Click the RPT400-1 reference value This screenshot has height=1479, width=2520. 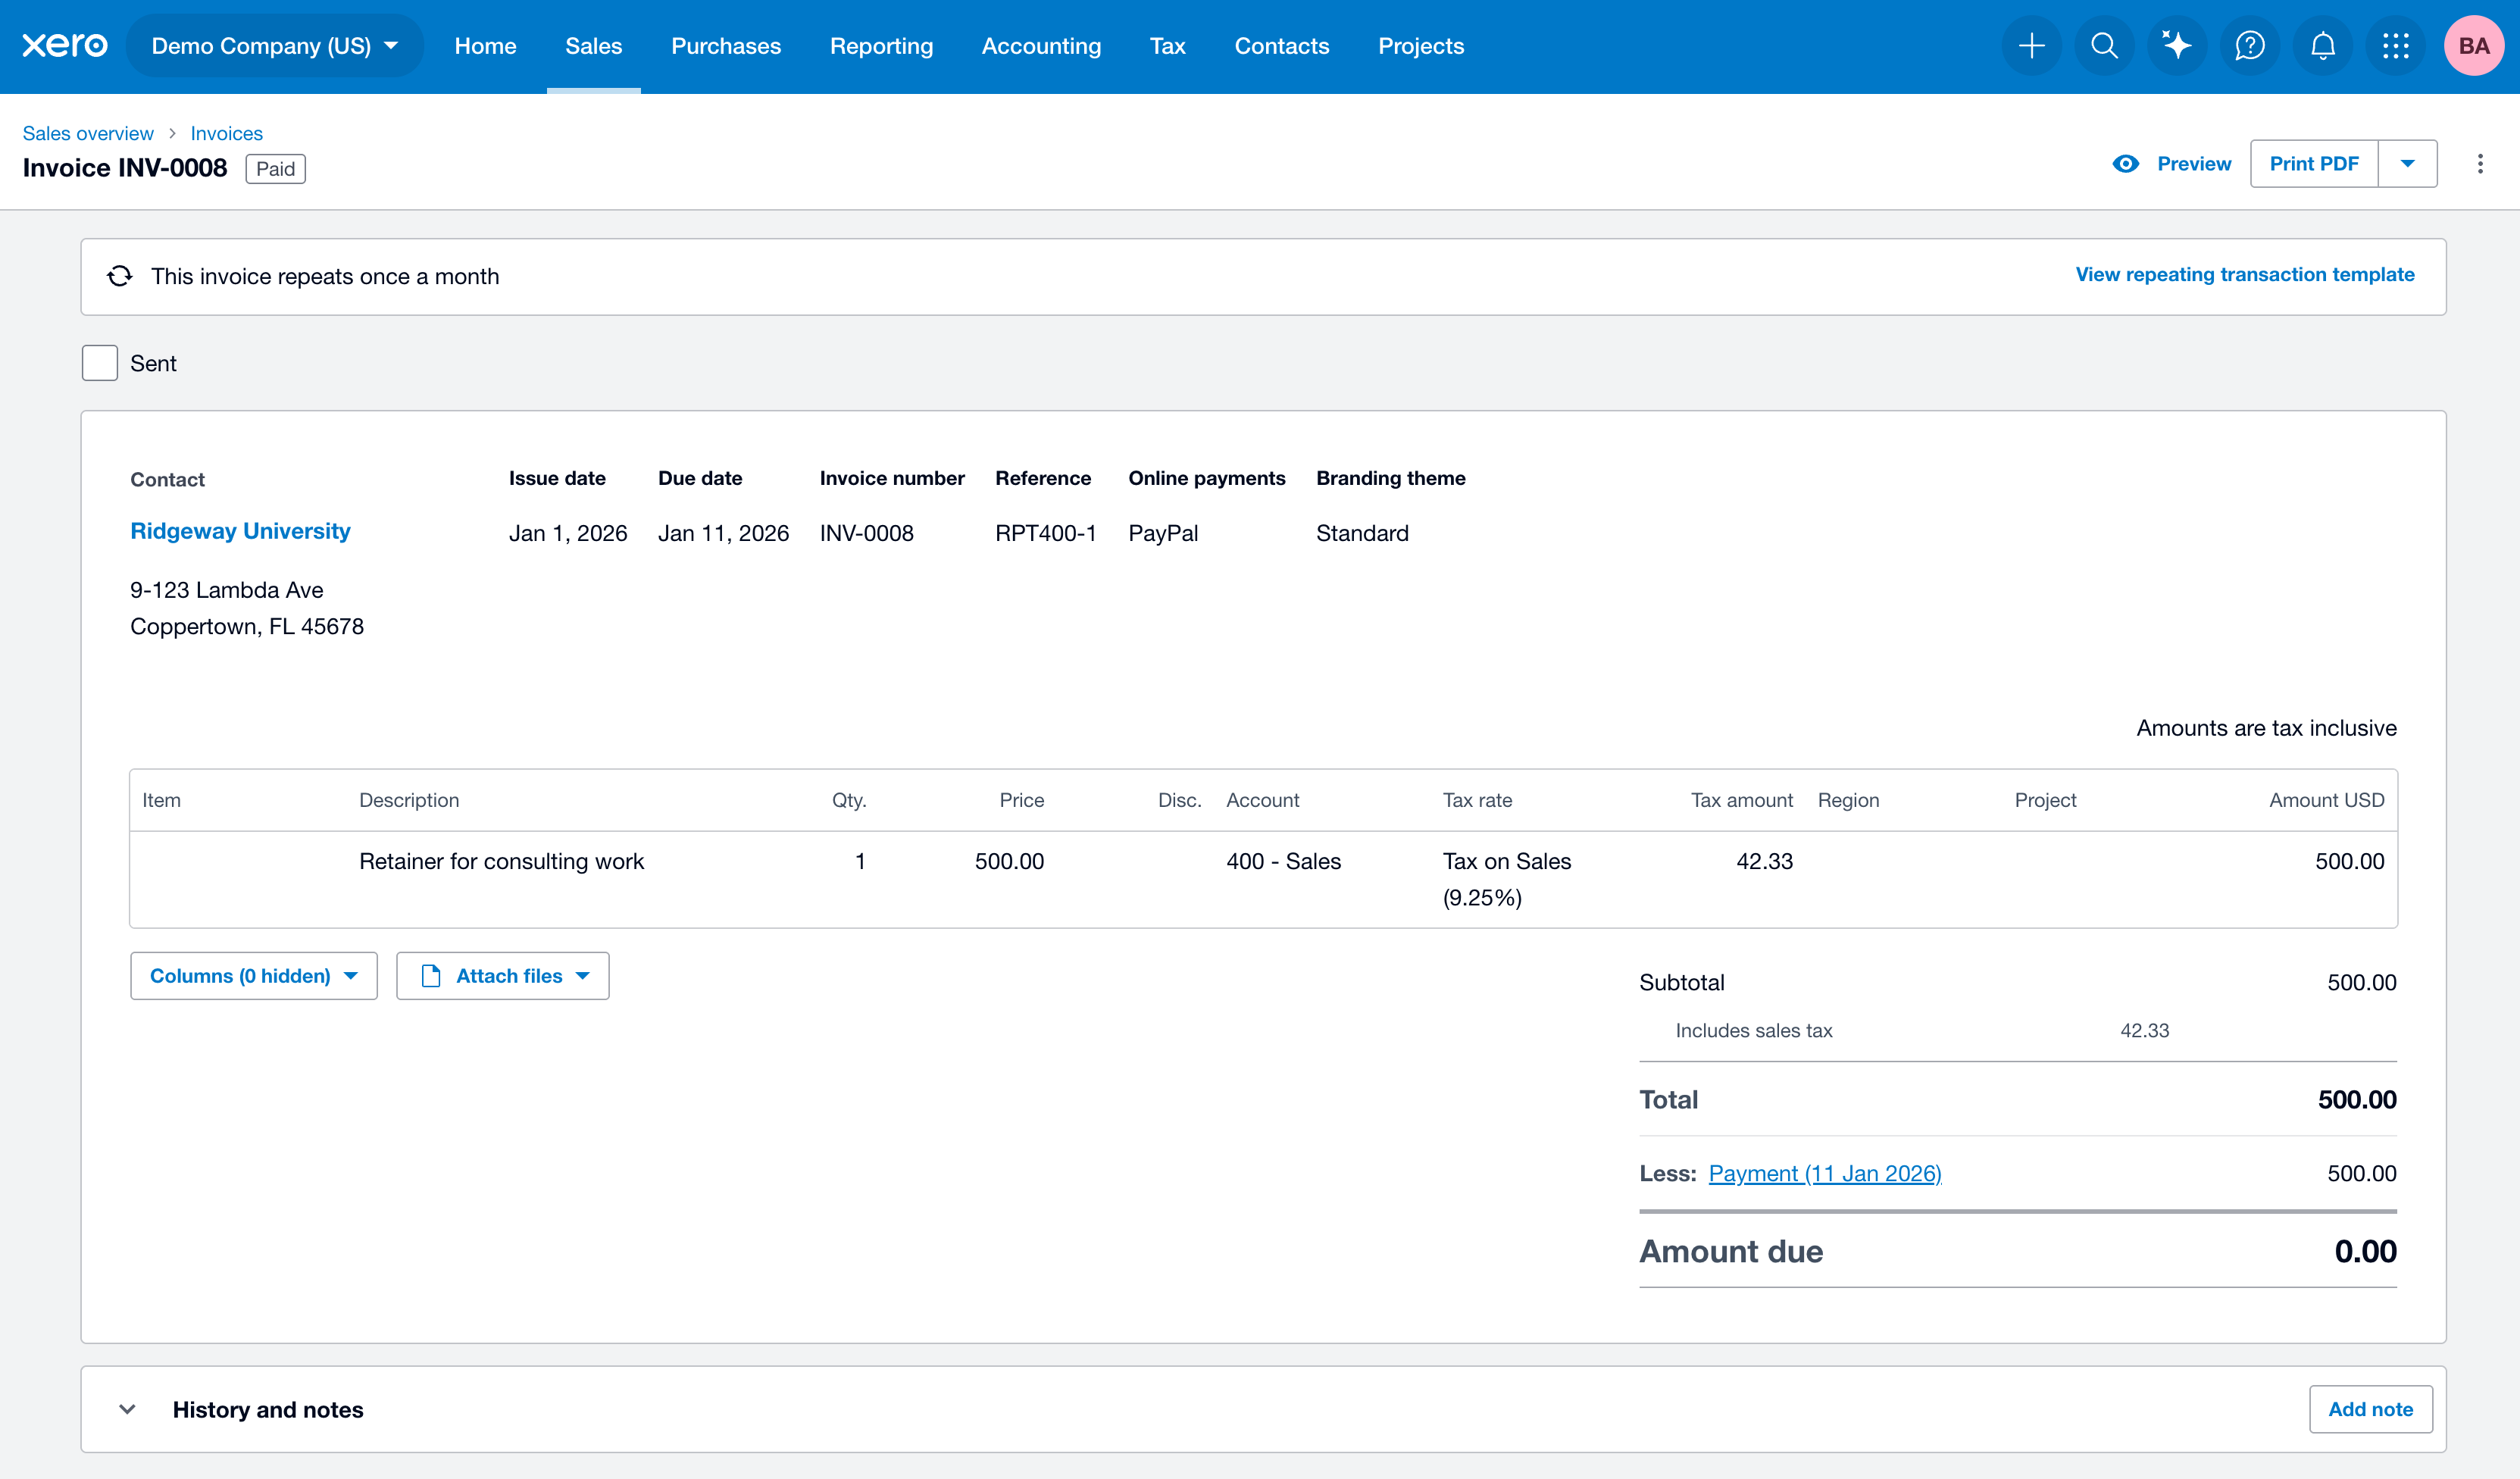coord(1046,533)
